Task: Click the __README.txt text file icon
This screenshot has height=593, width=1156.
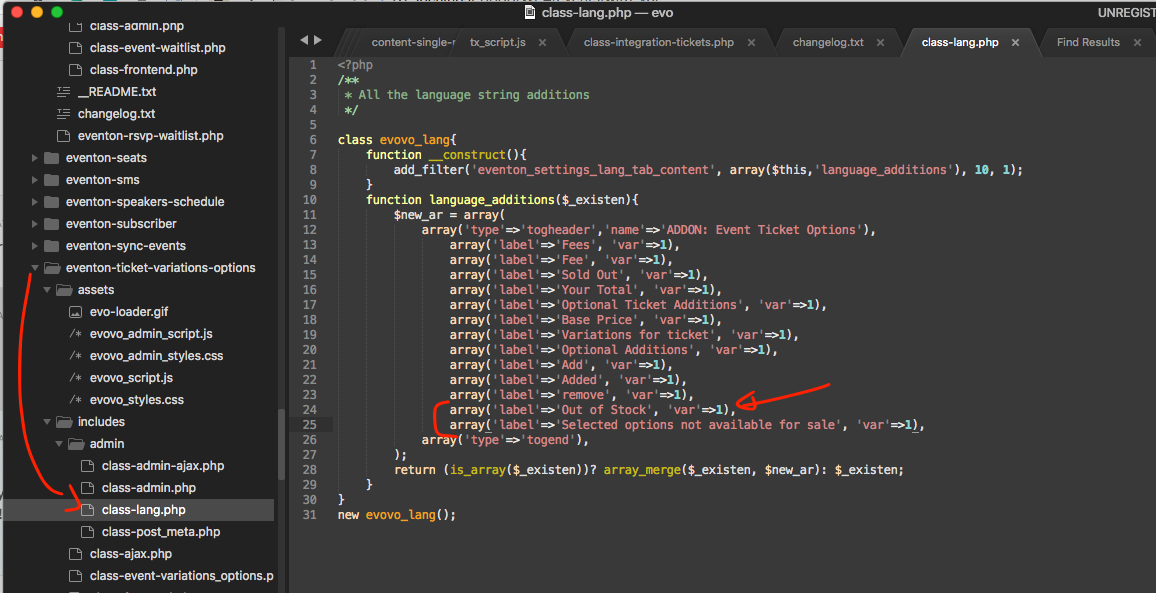Action: (x=64, y=92)
